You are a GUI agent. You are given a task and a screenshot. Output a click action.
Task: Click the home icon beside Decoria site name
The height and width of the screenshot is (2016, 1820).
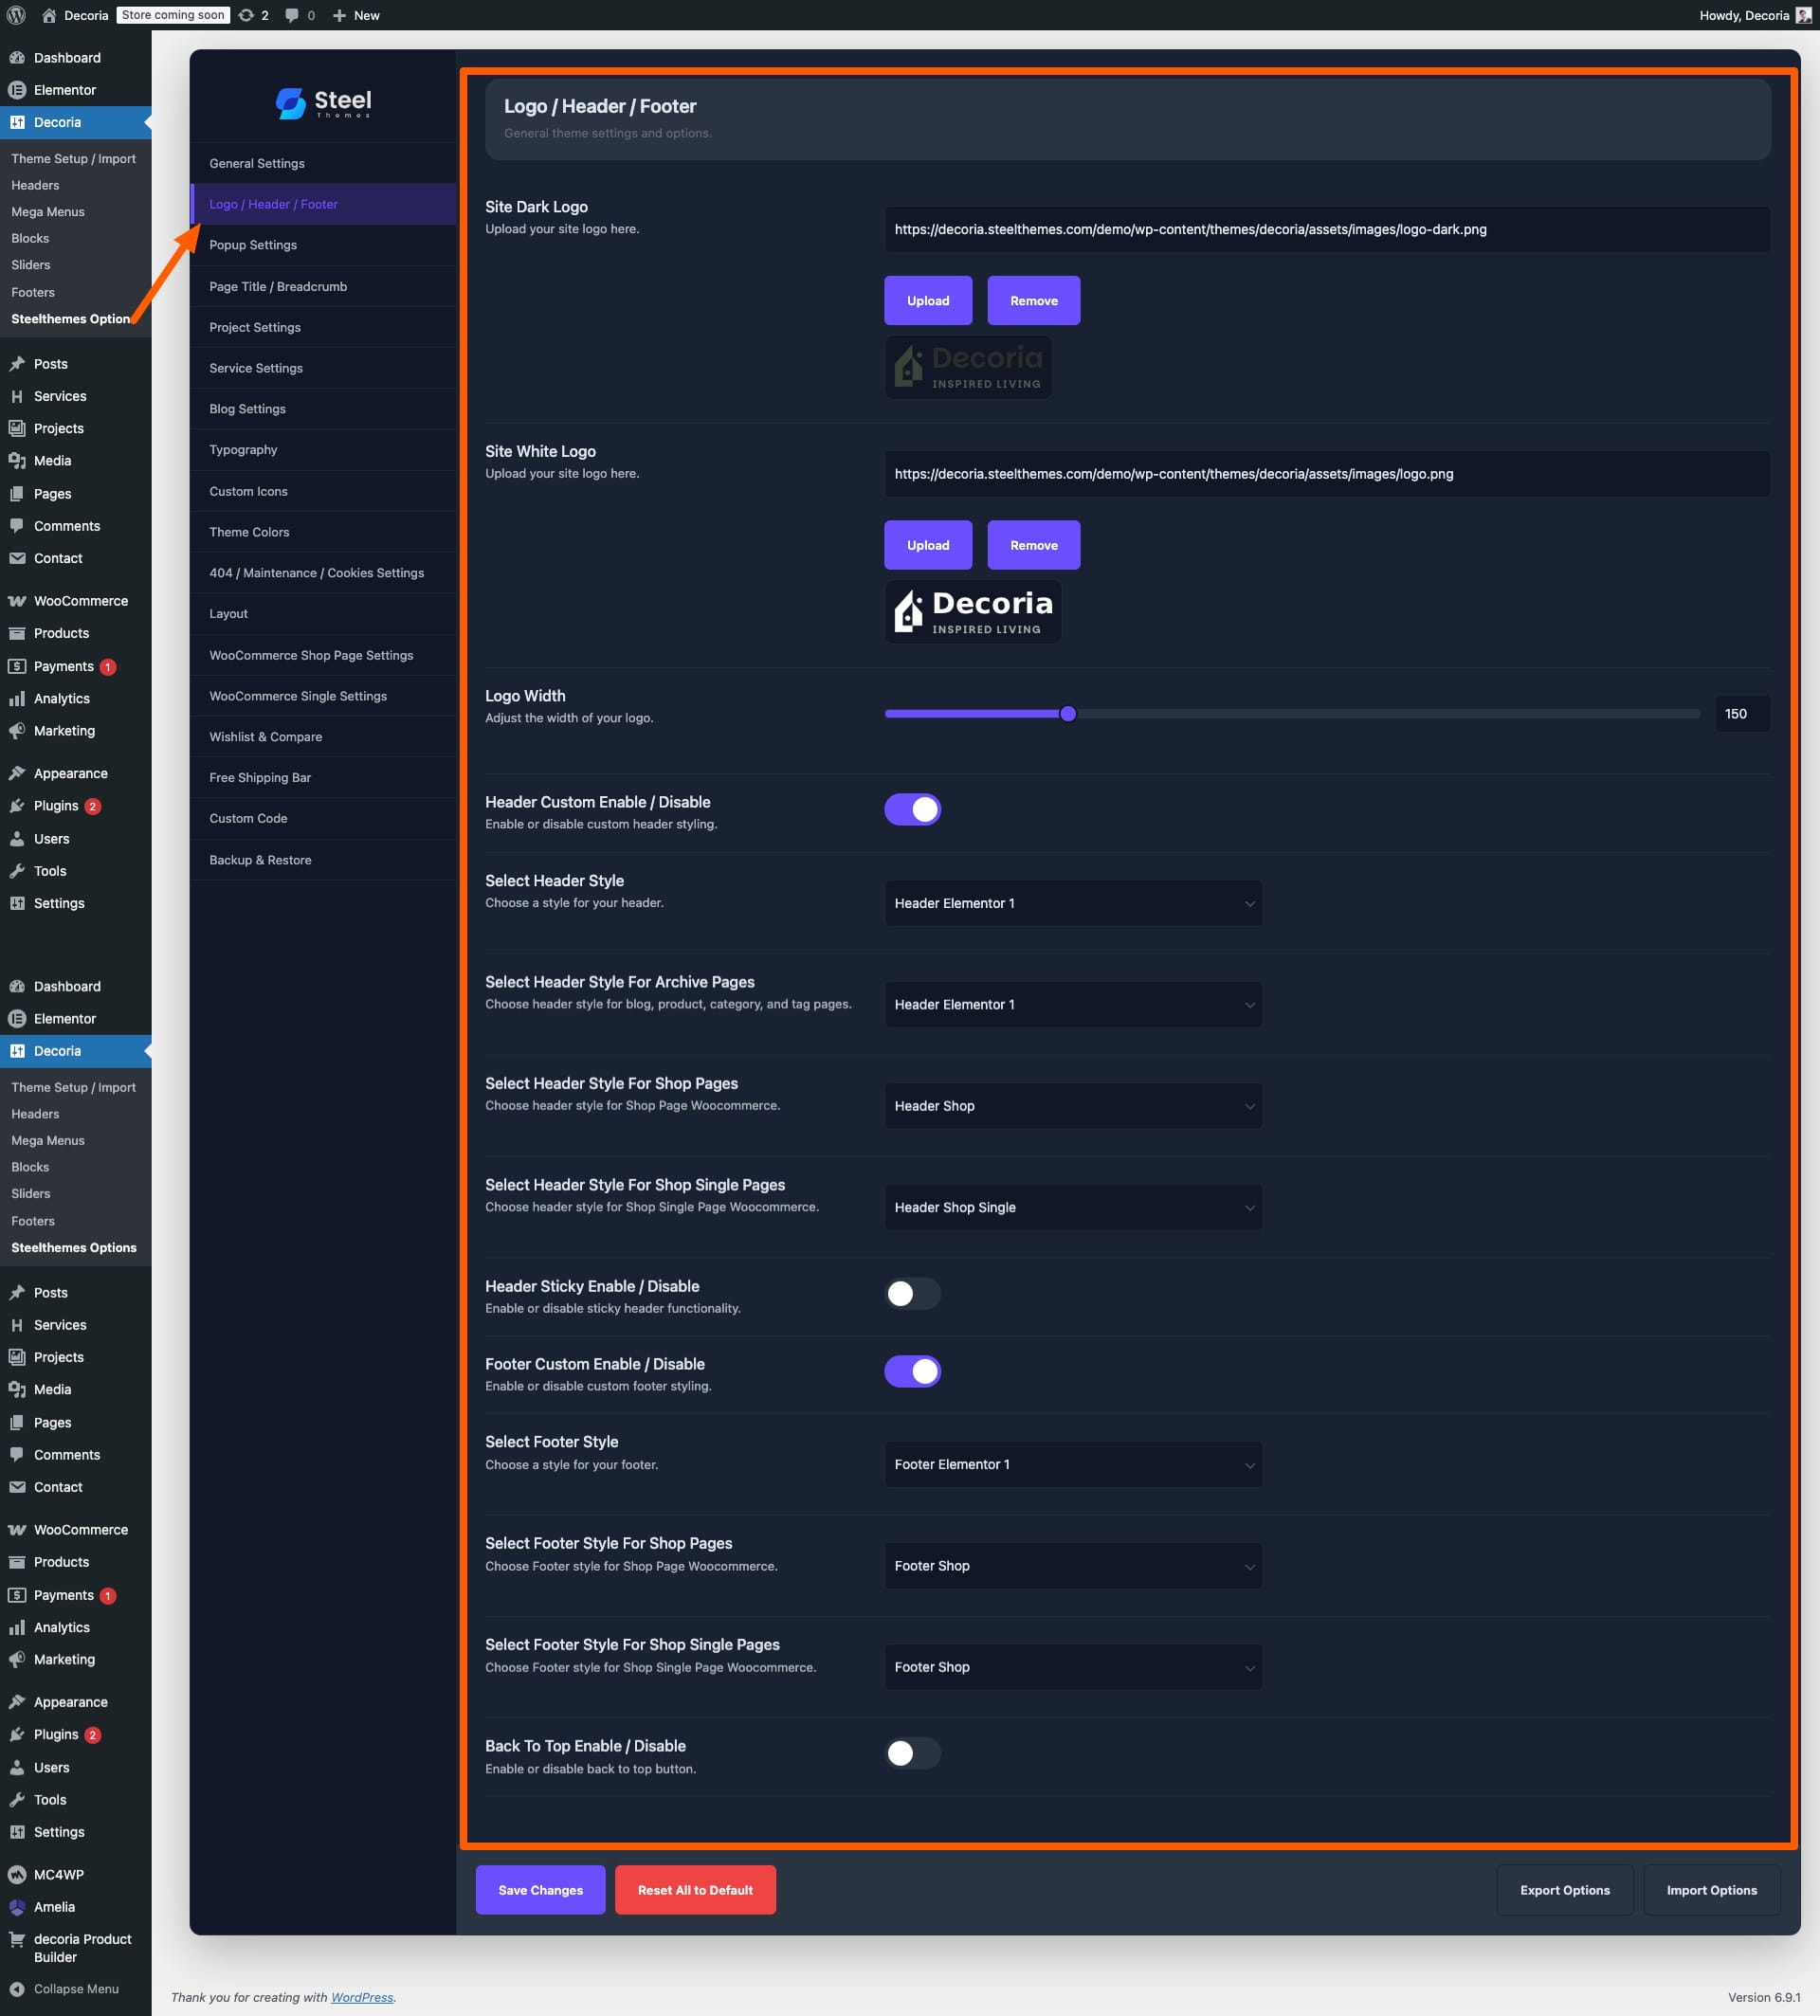point(49,15)
